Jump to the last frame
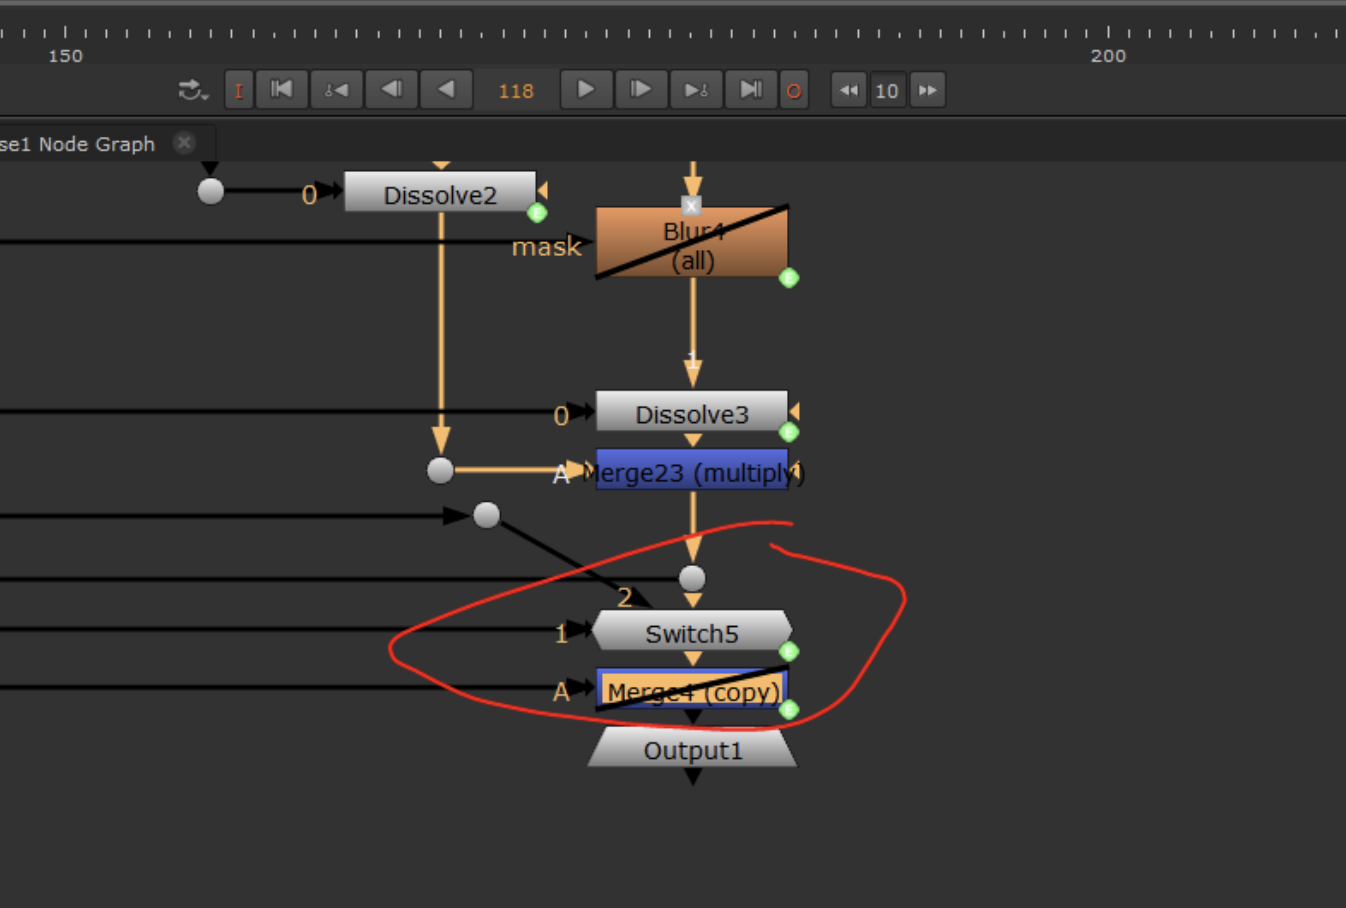Screen dimensions: 1346x908 [751, 90]
